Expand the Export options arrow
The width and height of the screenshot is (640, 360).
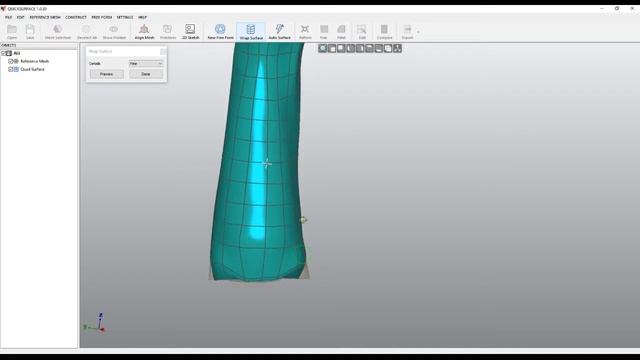pyautogui.click(x=418, y=32)
